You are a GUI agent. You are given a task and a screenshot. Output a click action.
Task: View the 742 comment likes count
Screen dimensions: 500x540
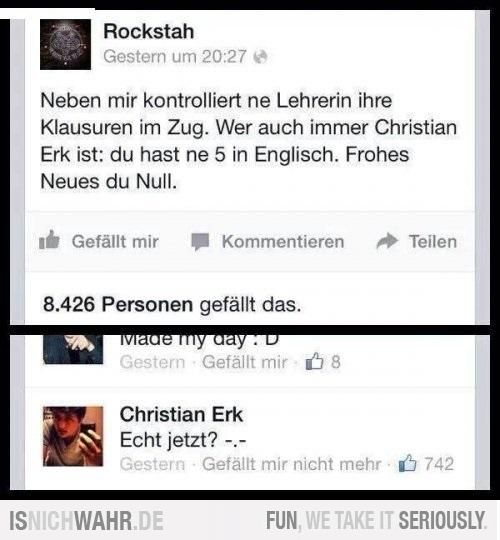click(439, 464)
